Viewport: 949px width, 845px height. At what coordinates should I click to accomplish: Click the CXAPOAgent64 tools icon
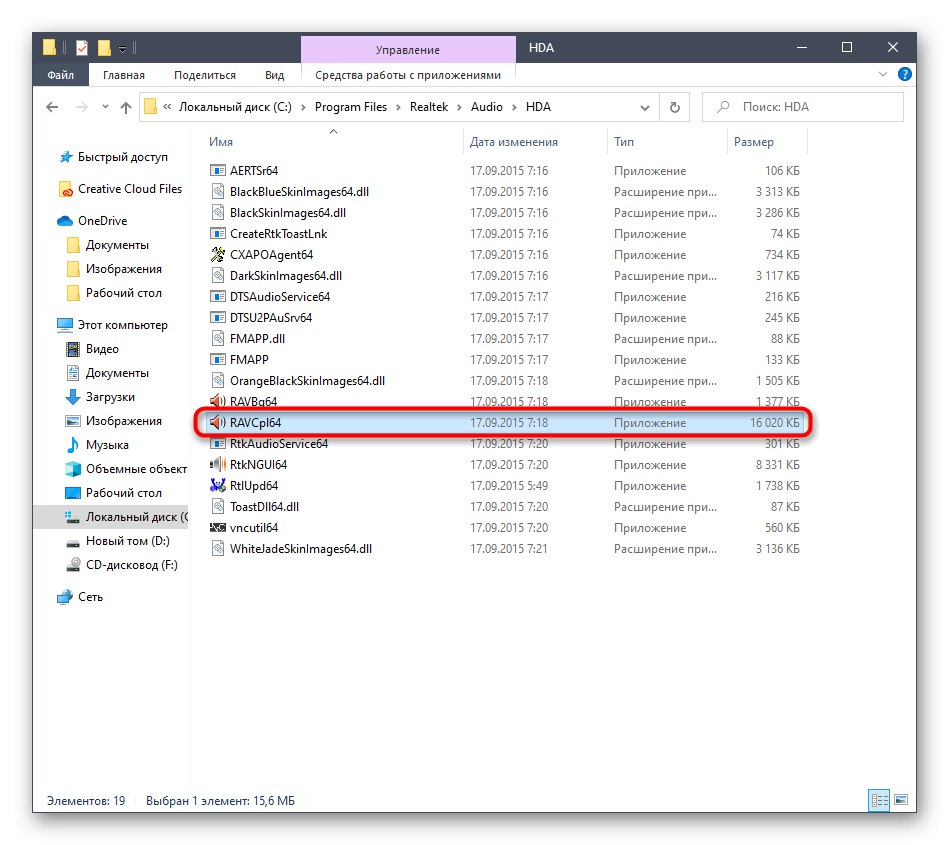tap(217, 255)
